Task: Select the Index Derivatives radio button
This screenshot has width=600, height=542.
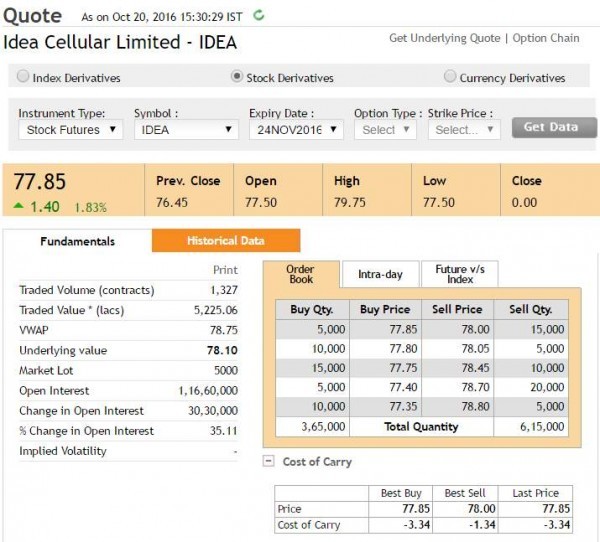Action: 23,77
